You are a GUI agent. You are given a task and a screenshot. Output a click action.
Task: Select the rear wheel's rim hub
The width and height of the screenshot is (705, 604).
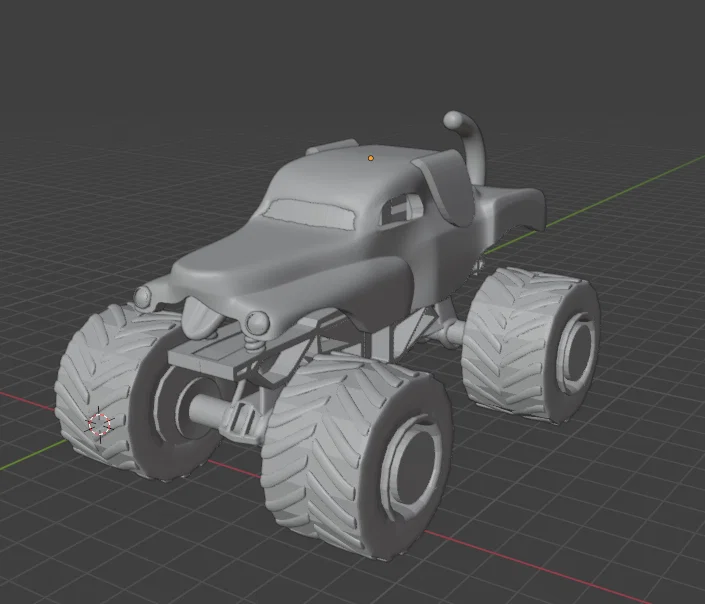pyautogui.click(x=577, y=351)
